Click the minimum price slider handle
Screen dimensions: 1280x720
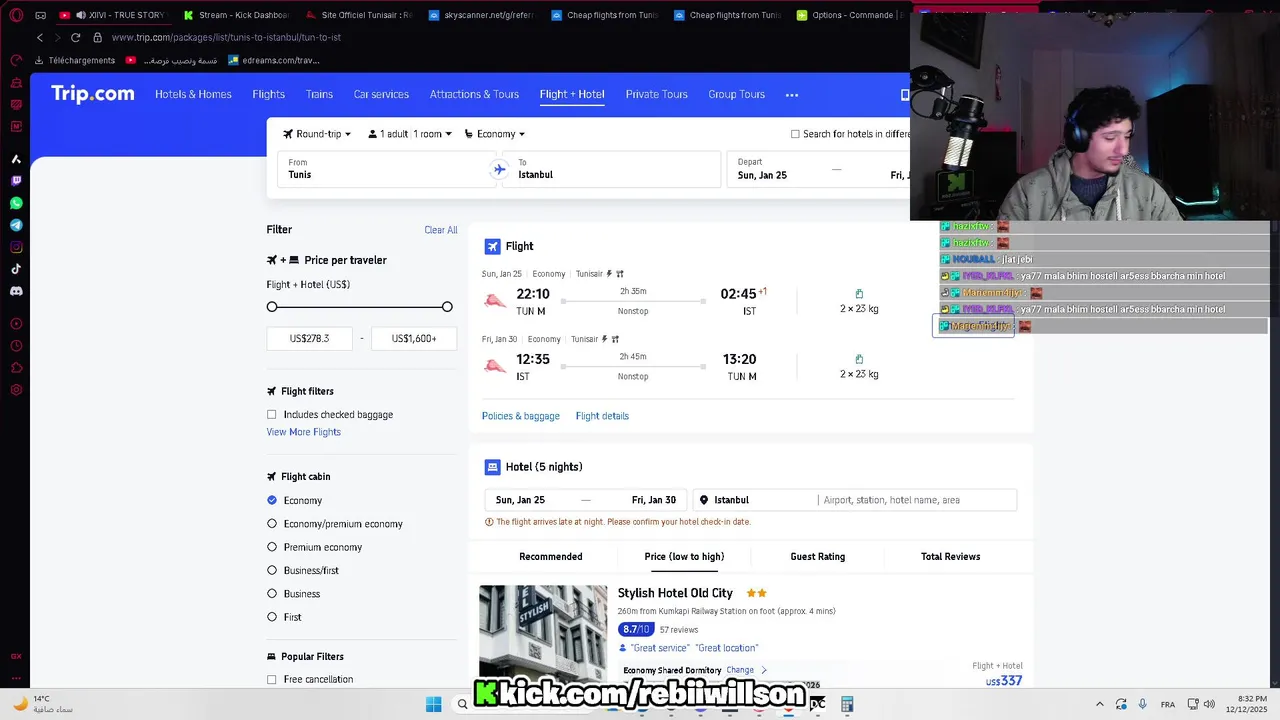tap(272, 307)
